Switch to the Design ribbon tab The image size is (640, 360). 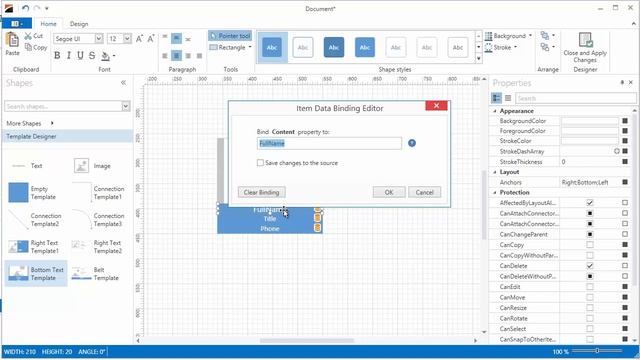[x=79, y=24]
